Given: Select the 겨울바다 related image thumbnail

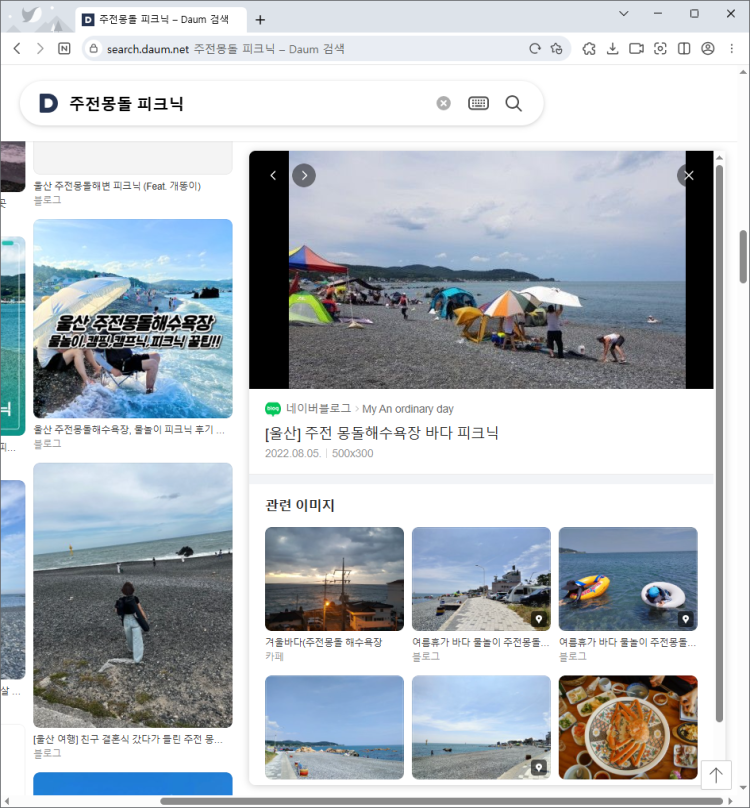Looking at the screenshot, I should [x=334, y=578].
